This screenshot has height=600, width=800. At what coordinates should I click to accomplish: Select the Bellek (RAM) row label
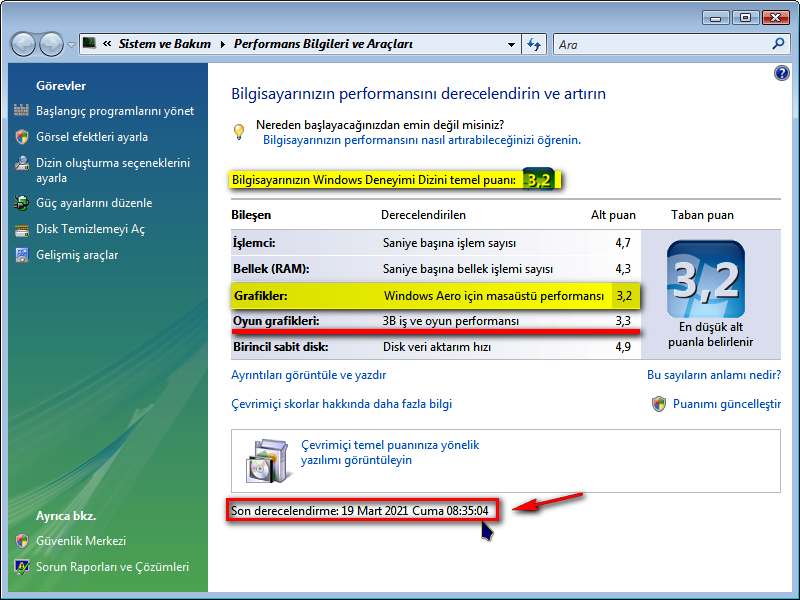tap(271, 269)
